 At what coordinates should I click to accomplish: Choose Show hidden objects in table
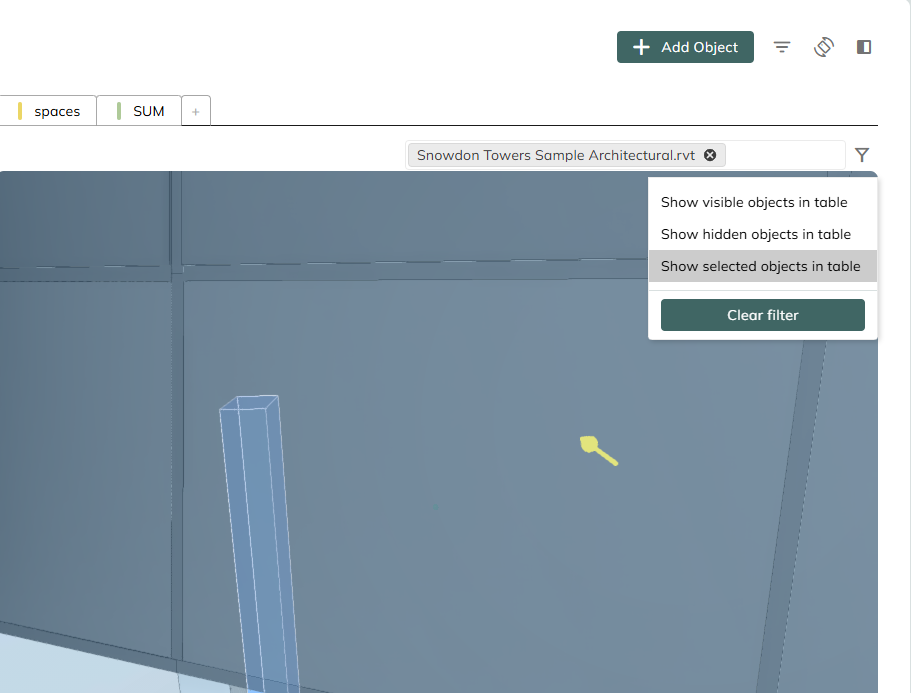[x=755, y=234]
